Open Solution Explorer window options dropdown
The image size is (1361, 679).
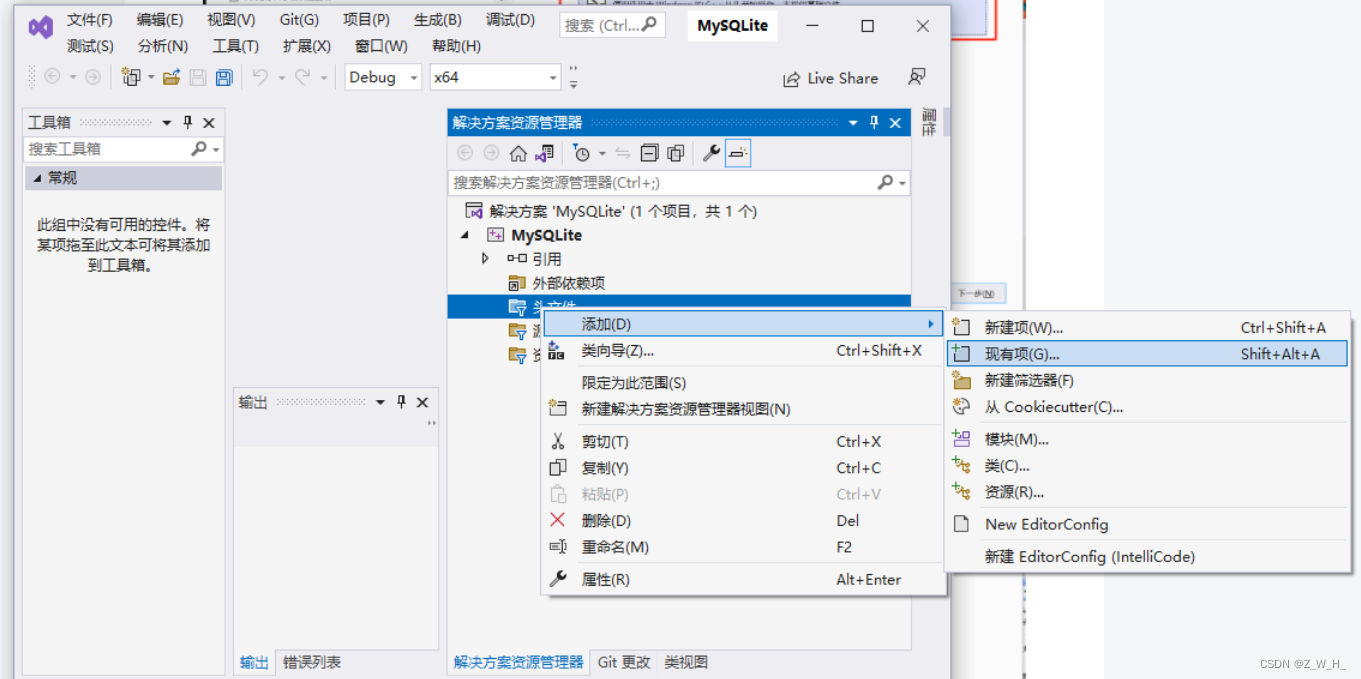pos(853,122)
